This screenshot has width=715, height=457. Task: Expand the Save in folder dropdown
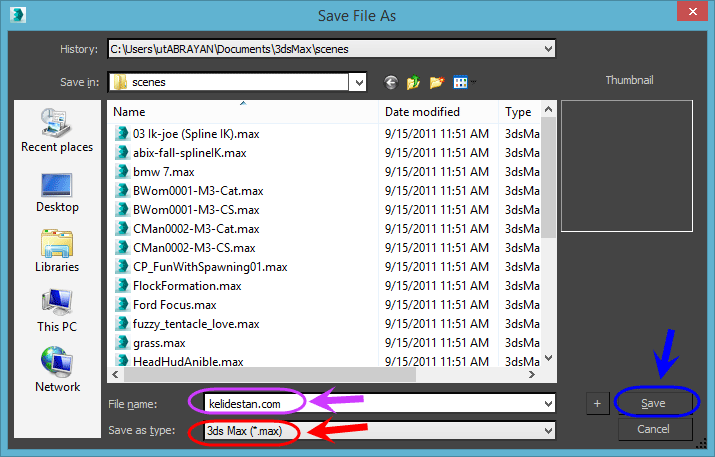[359, 83]
